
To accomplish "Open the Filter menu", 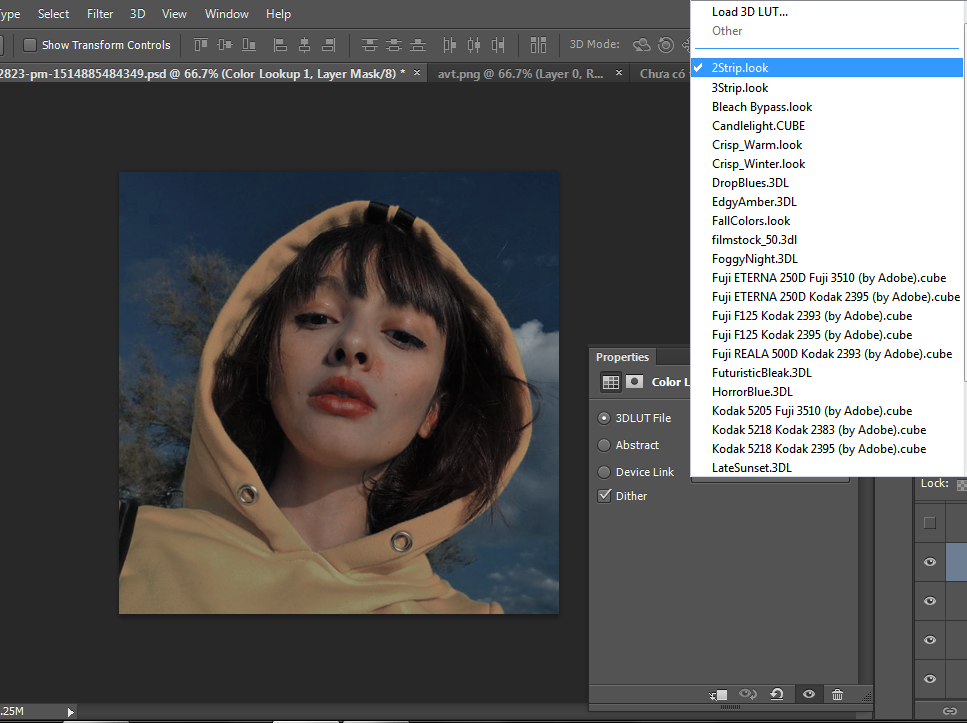I will click(x=100, y=14).
